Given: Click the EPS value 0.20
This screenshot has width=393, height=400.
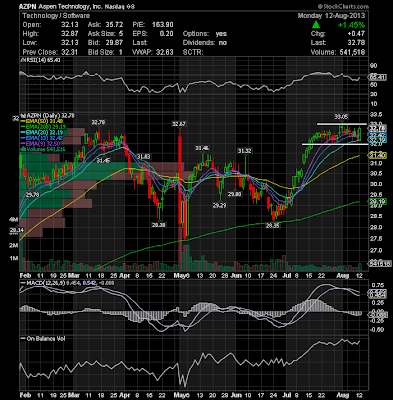Looking at the screenshot, I should click(167, 34).
